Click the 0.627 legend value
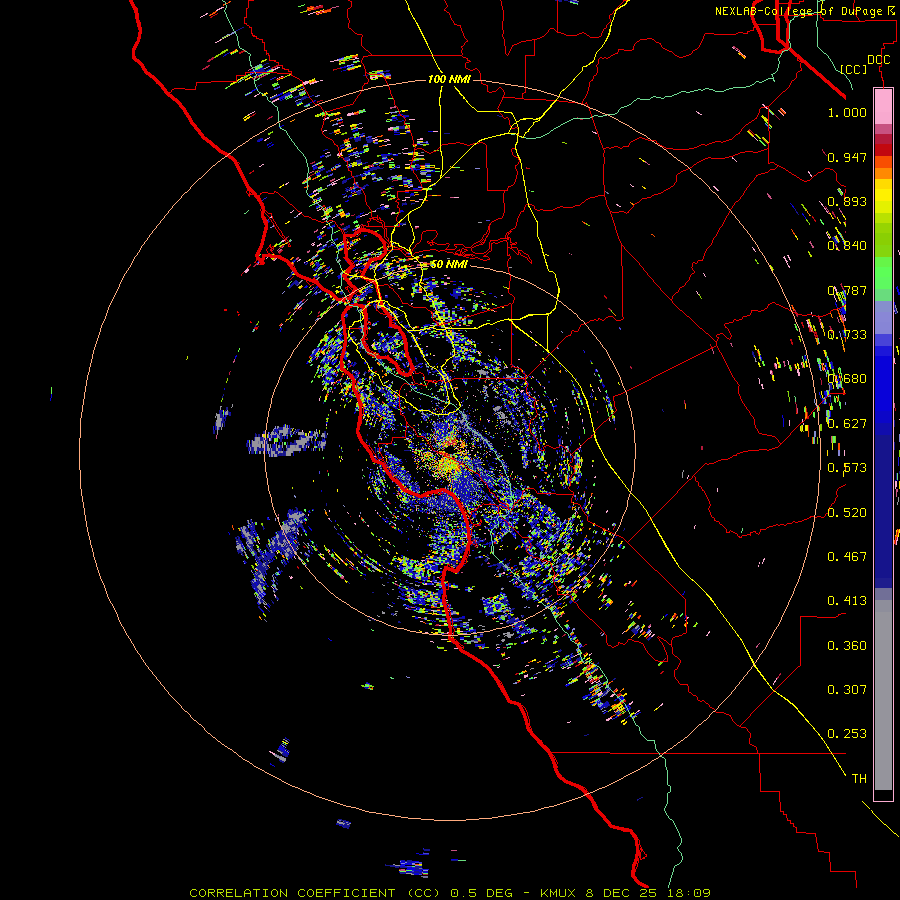The image size is (900, 900). coord(847,424)
